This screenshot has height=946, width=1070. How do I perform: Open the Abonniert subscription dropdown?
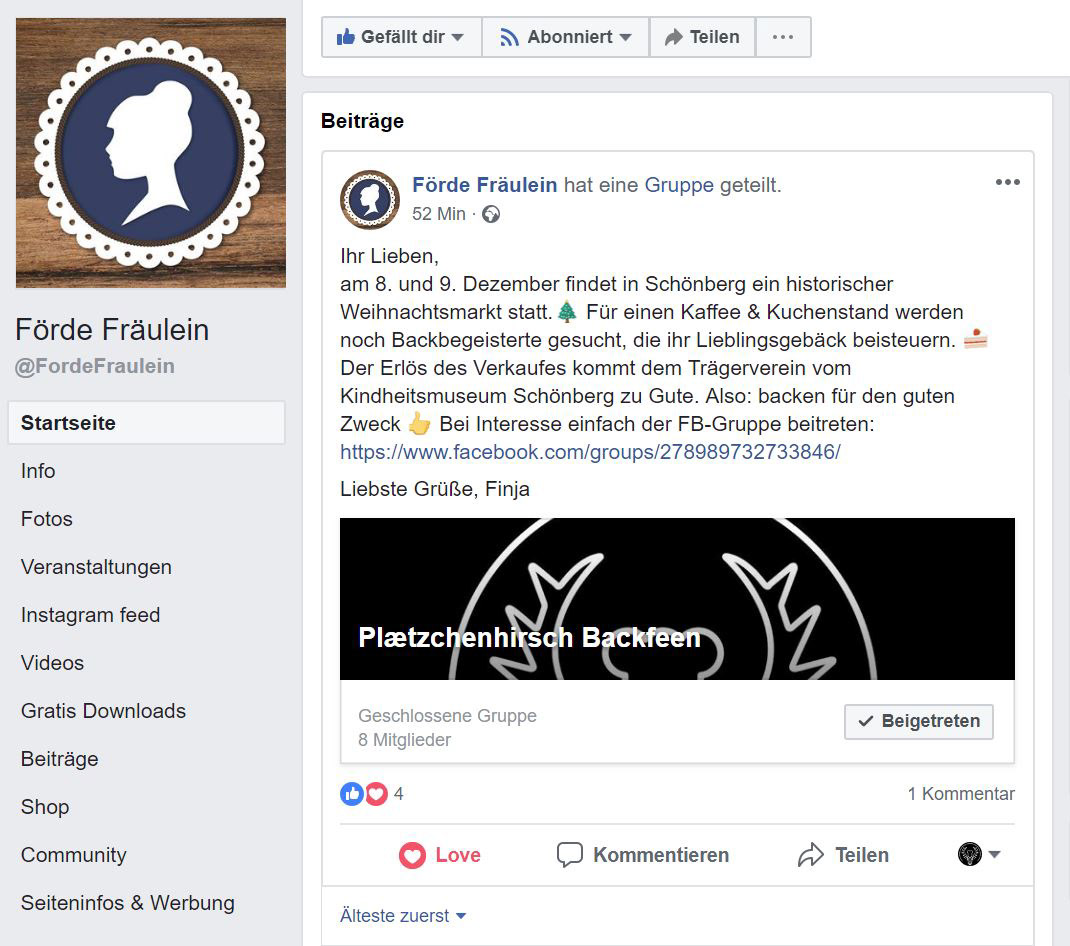point(566,37)
